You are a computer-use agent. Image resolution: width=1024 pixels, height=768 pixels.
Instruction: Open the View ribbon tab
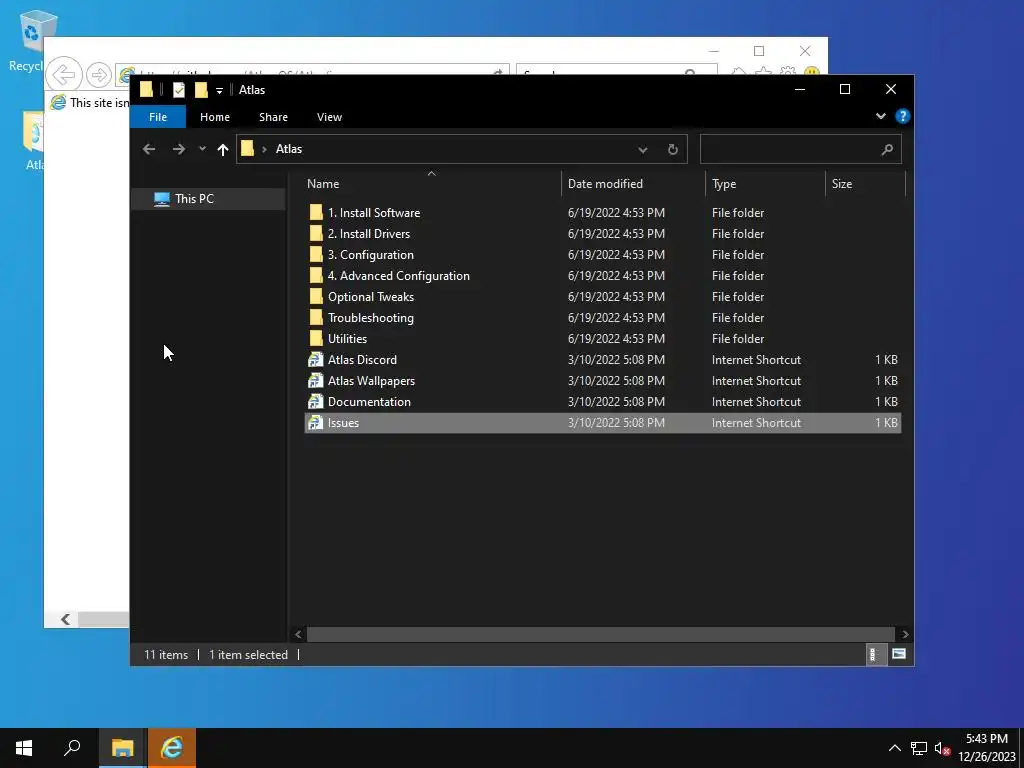point(329,117)
